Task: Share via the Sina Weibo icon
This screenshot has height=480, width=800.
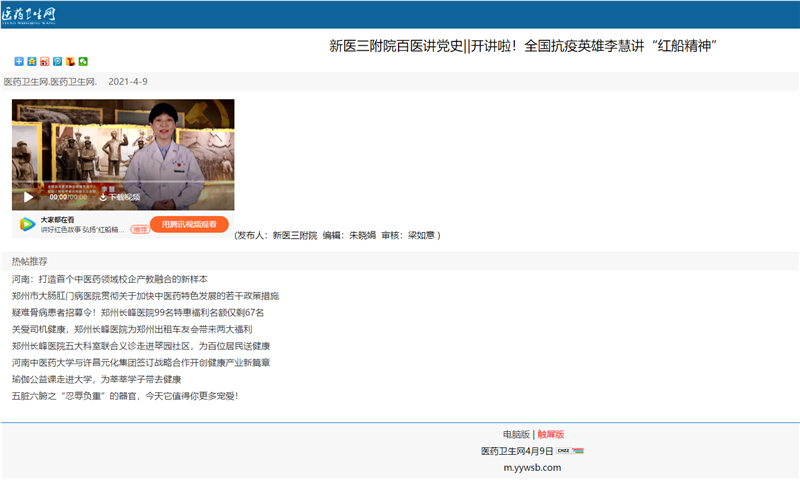Action: (x=44, y=62)
